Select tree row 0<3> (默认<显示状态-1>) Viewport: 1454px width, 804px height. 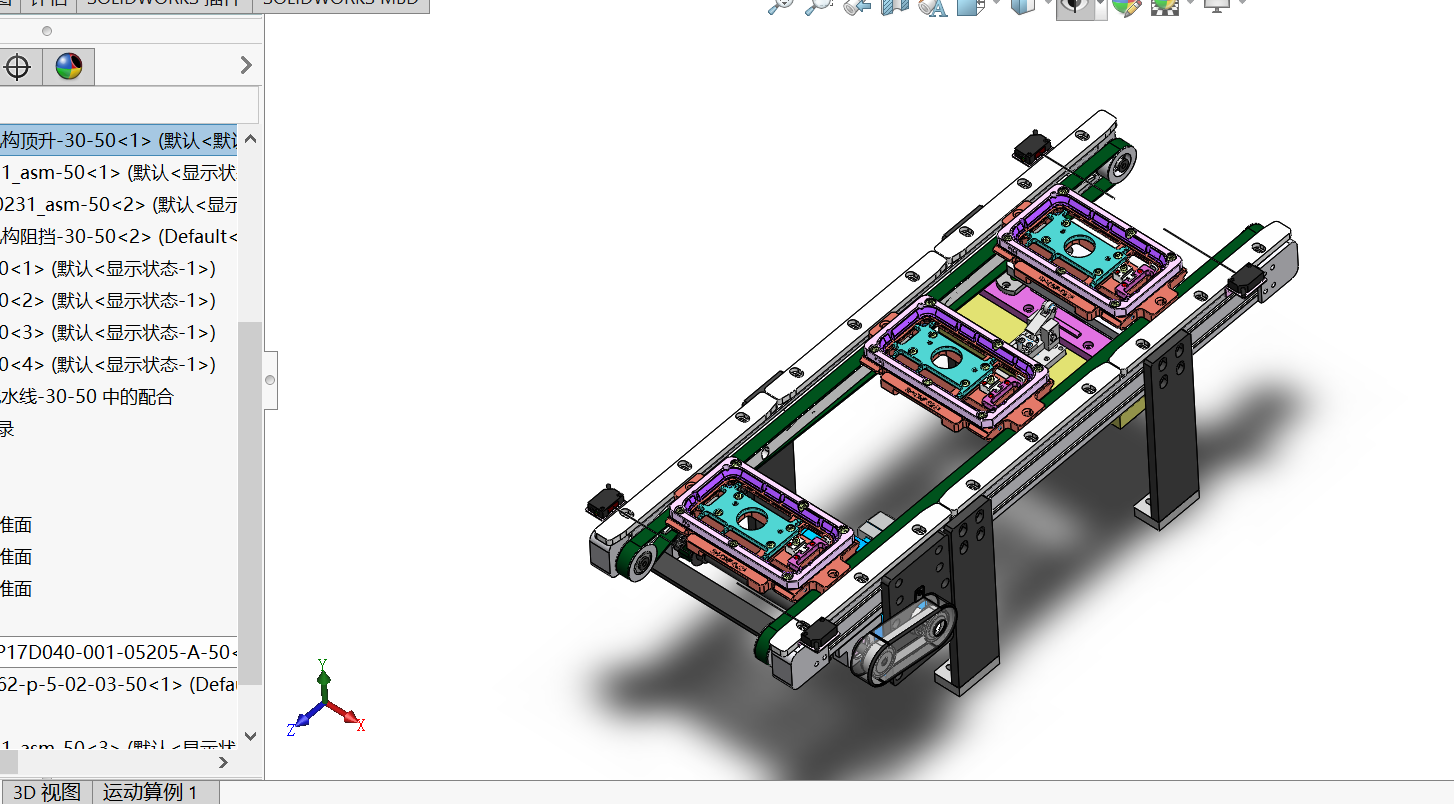[108, 333]
